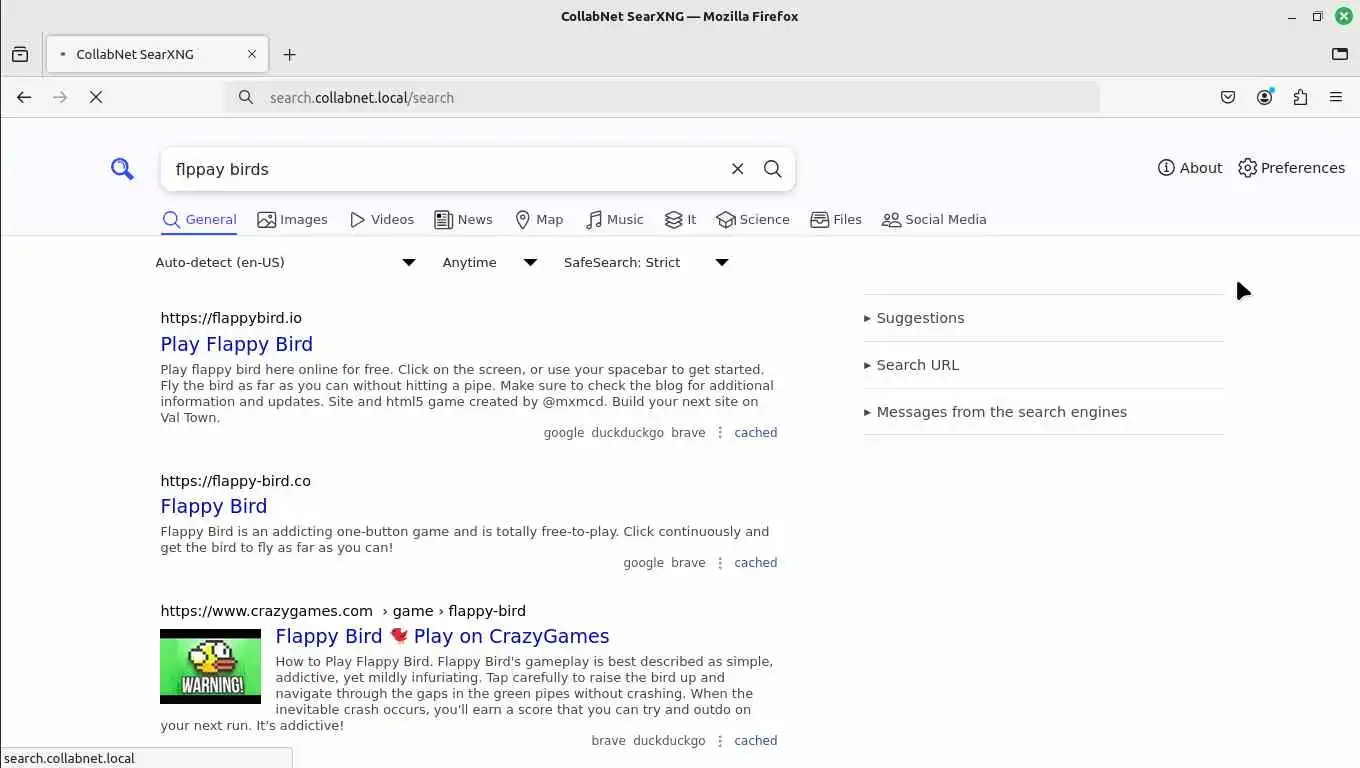
Task: Close the CollabNet SearXNG tab
Action: [x=252, y=54]
